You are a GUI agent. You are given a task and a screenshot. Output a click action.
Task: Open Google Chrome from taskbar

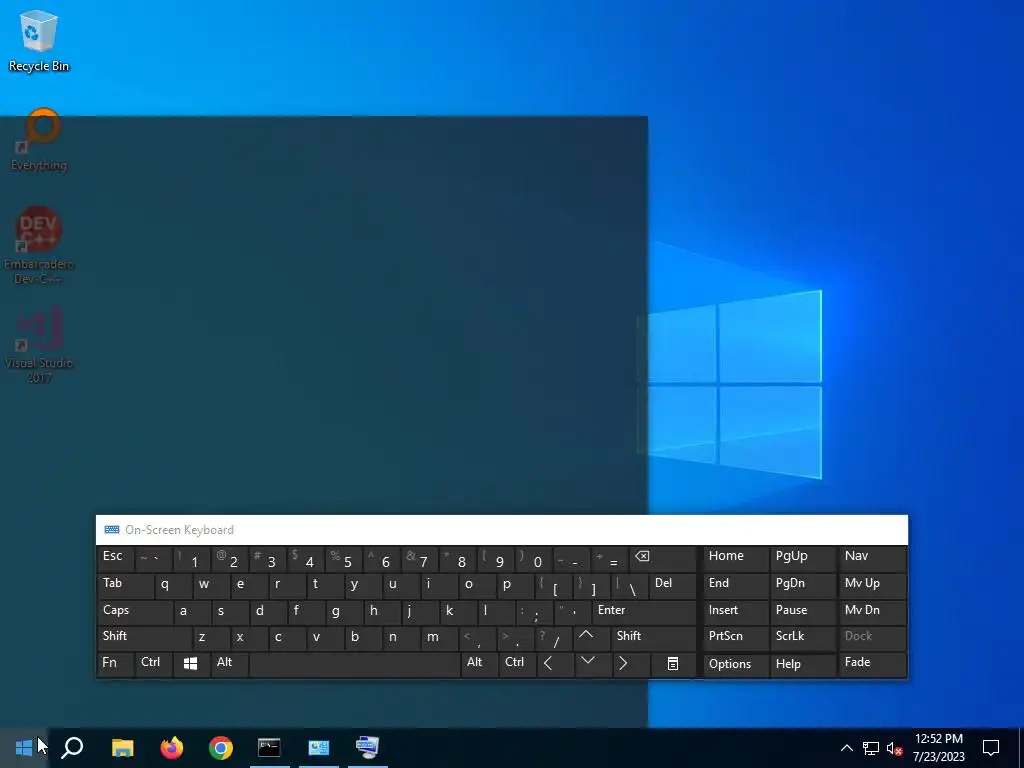click(221, 748)
